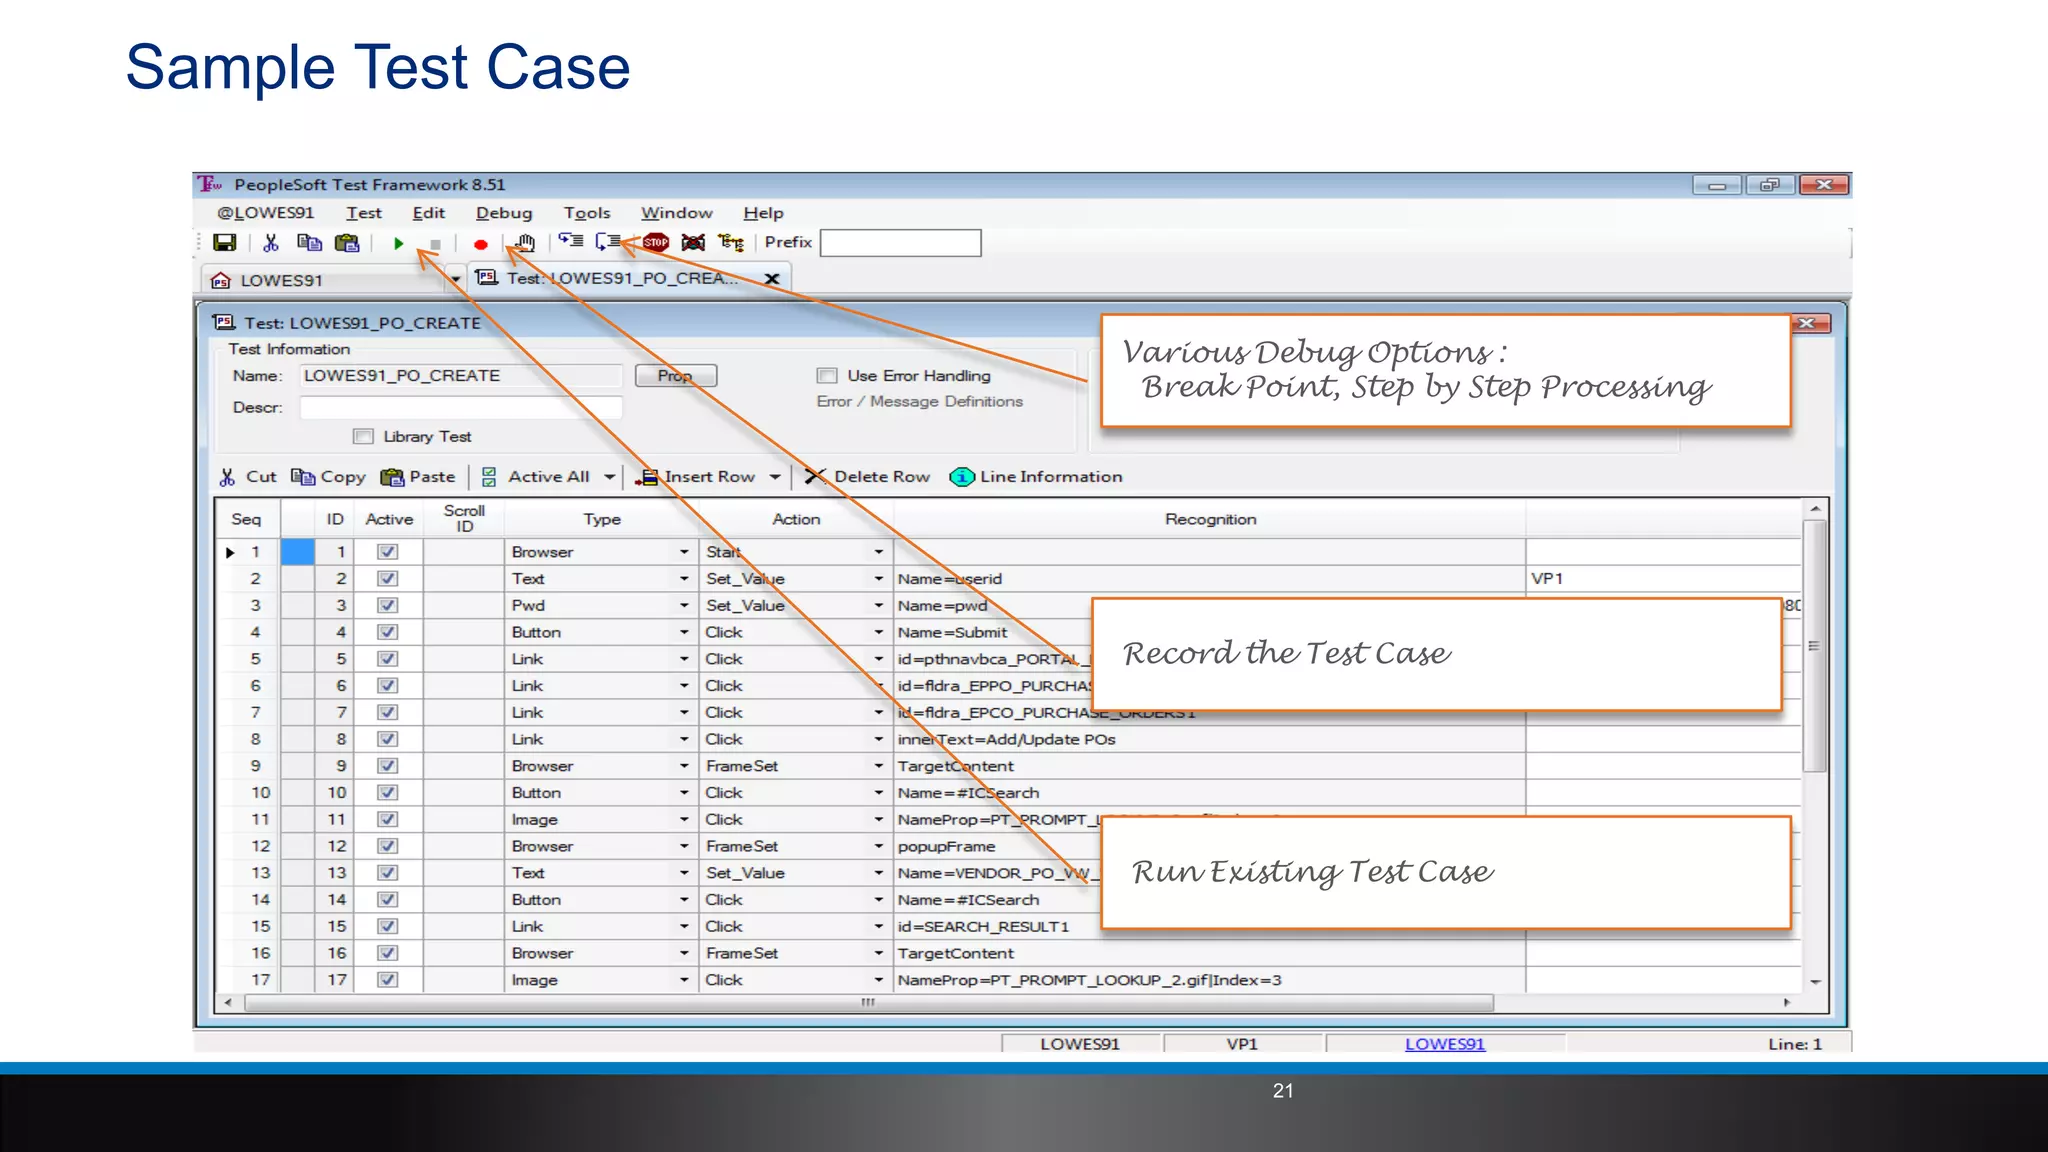Open Type dropdown for Seq 11 Image
The width and height of the screenshot is (2048, 1152).
click(684, 820)
